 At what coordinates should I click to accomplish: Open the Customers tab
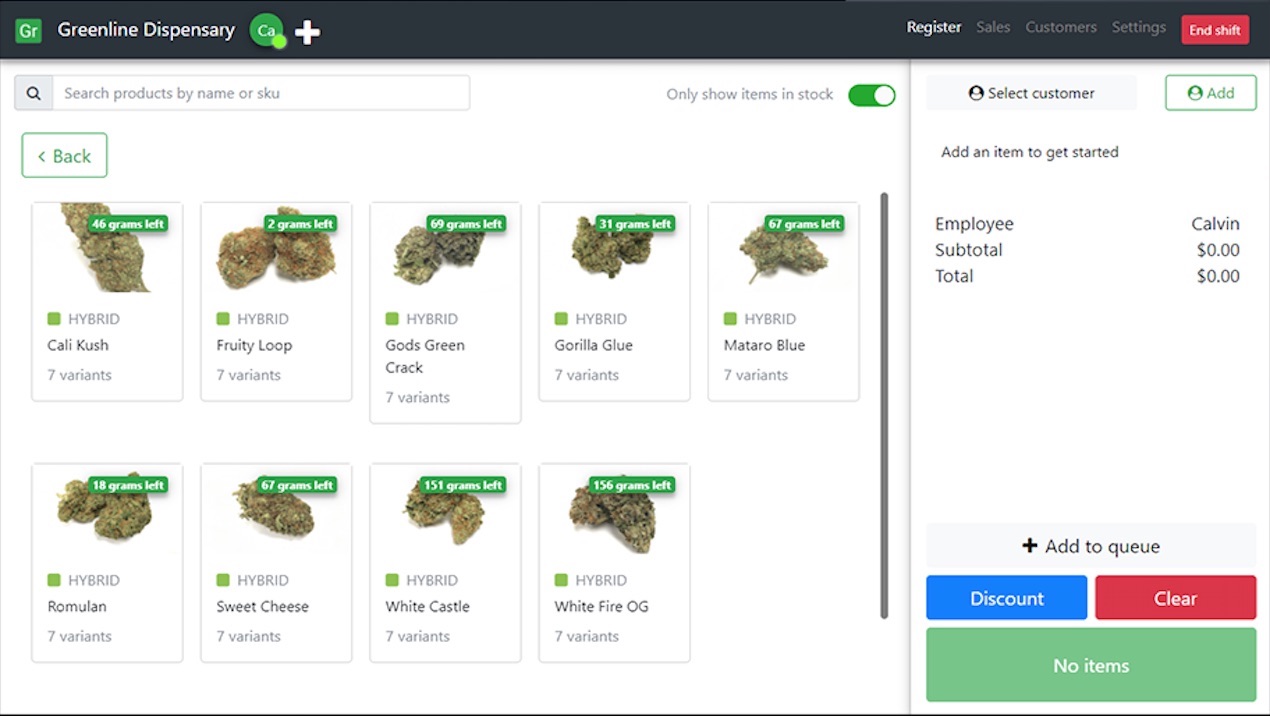pyautogui.click(x=1060, y=28)
